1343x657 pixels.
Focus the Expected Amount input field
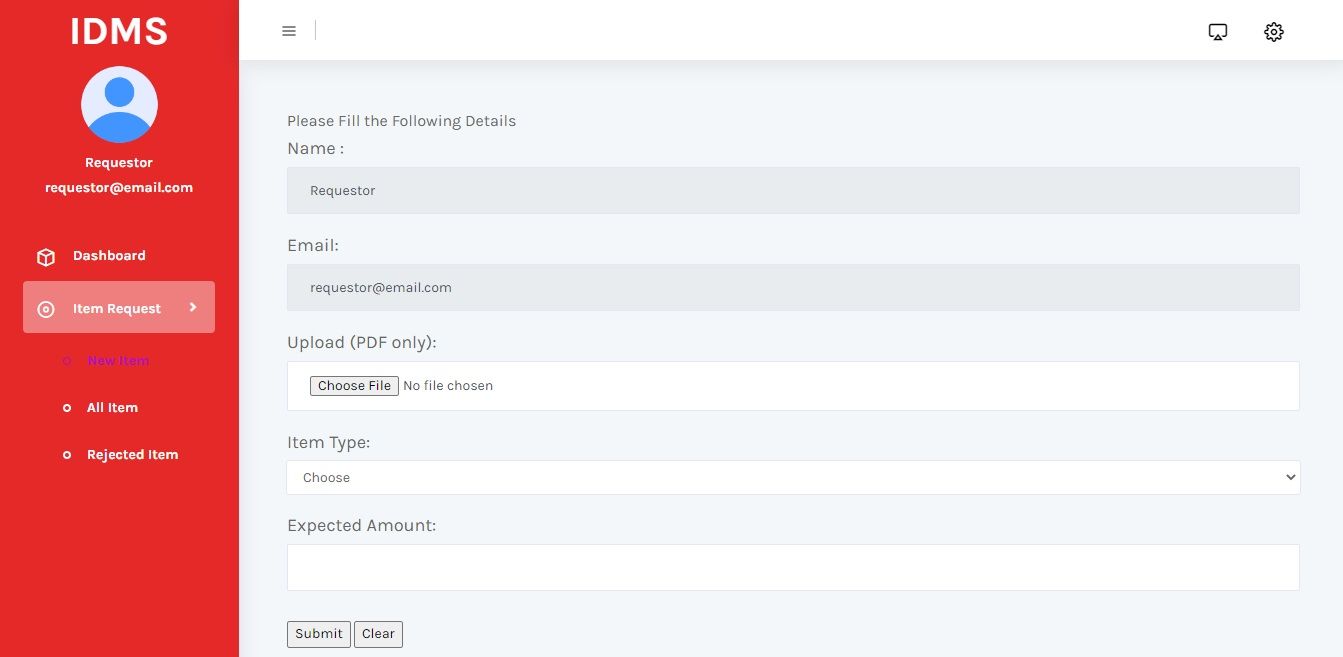click(793, 567)
